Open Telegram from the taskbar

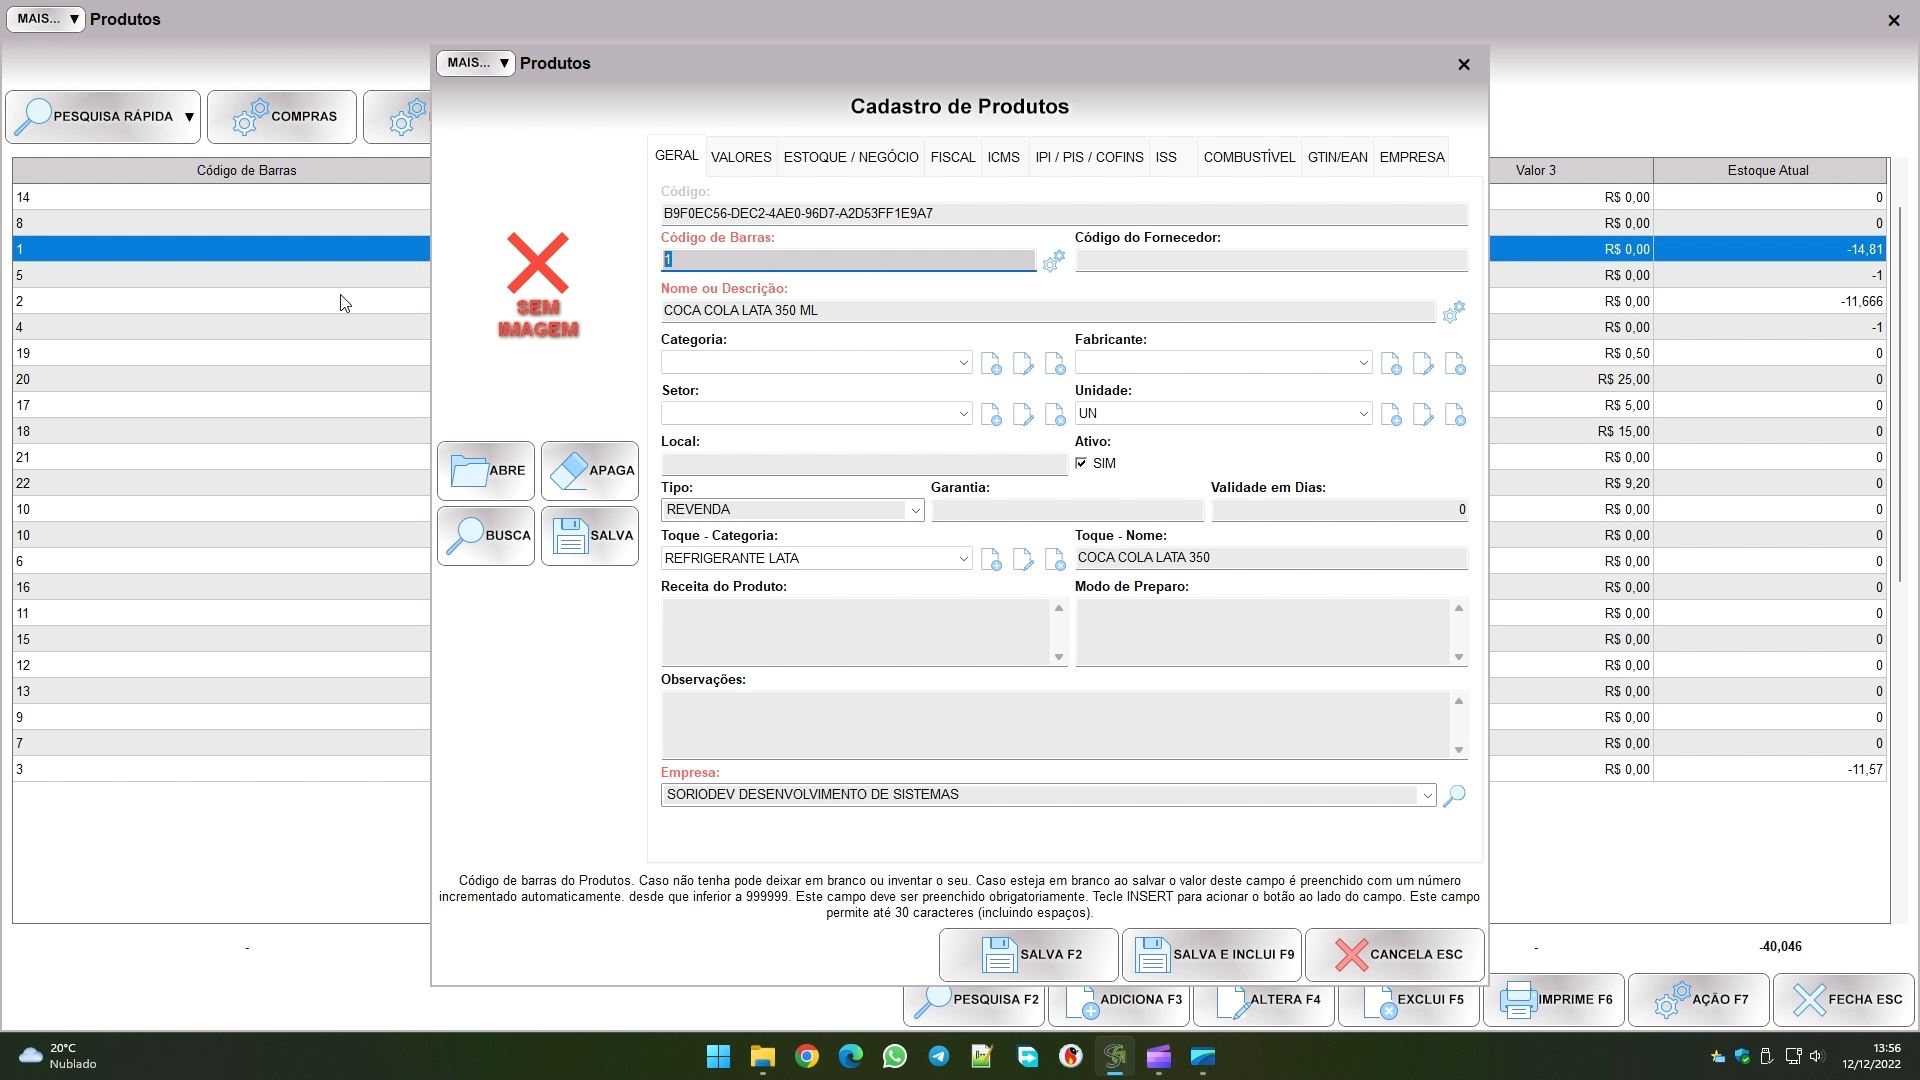coord(938,1057)
